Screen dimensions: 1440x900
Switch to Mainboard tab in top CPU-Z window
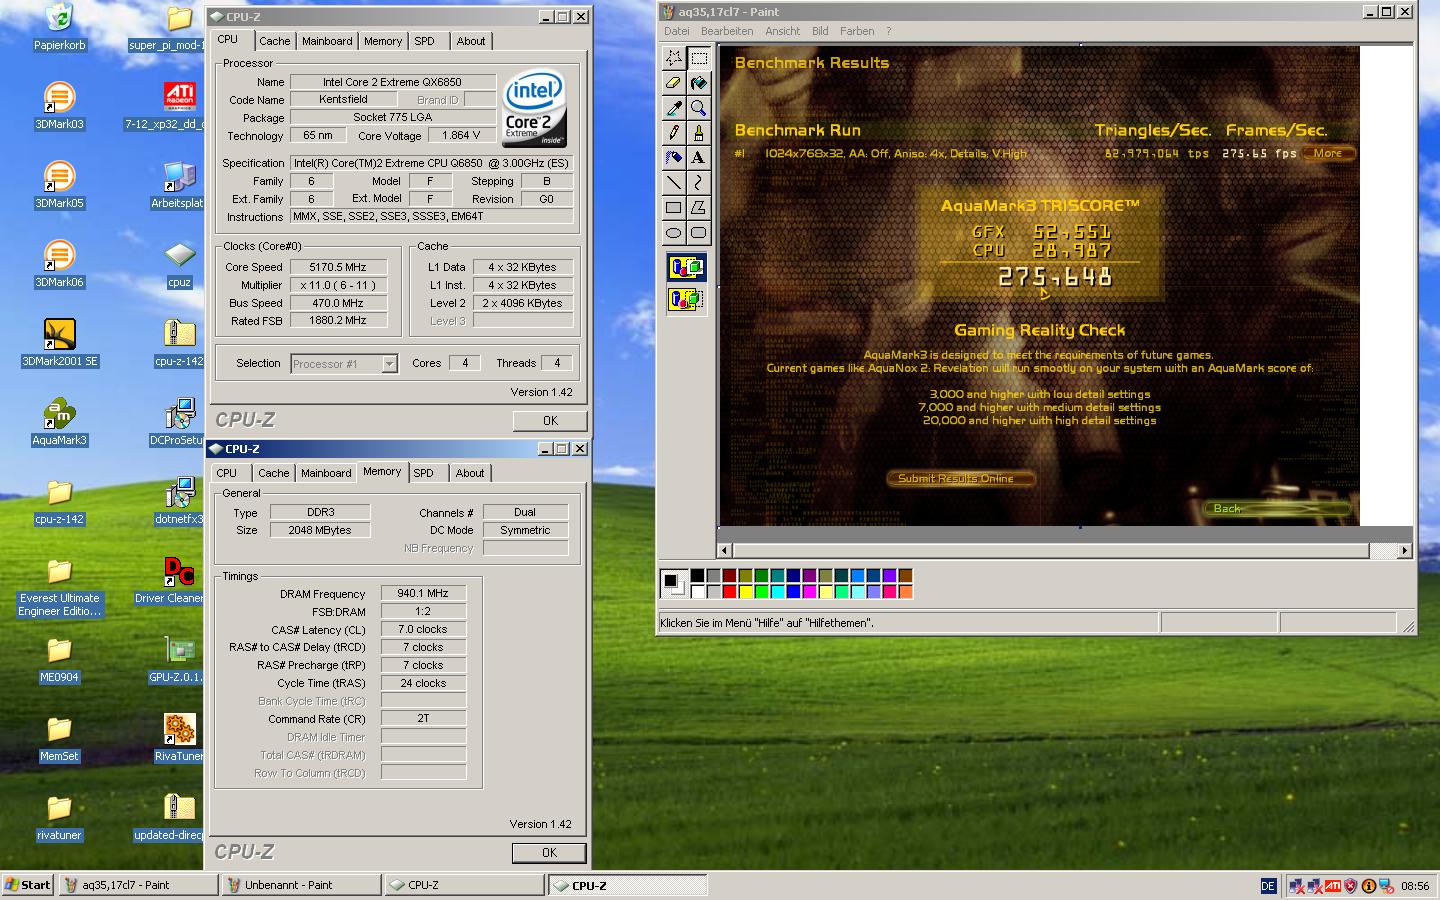click(x=327, y=41)
